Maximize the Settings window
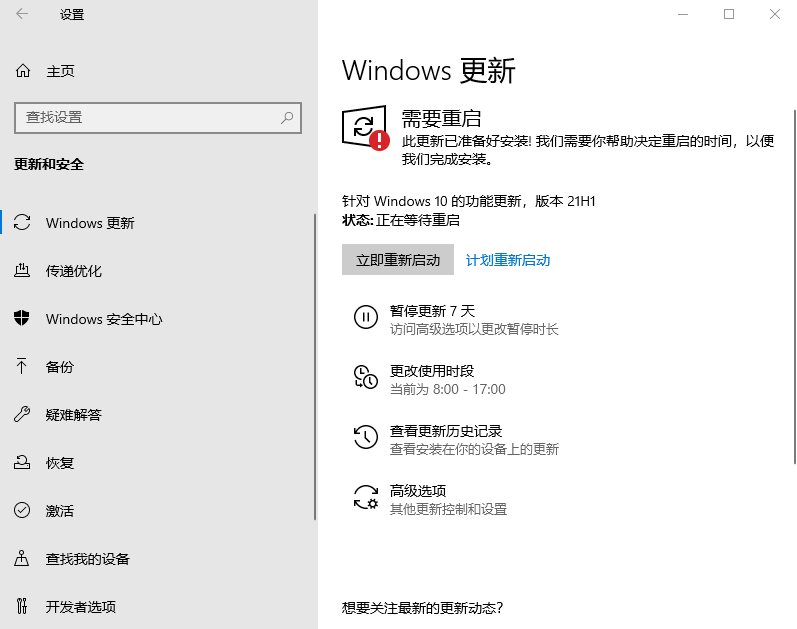This screenshot has width=797, height=629. click(x=729, y=14)
